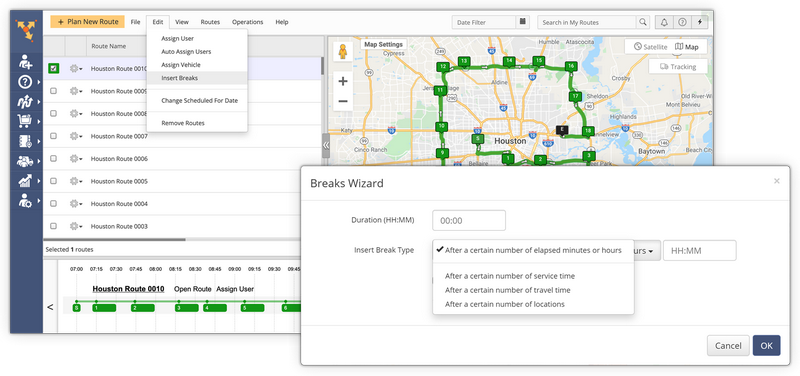The width and height of the screenshot is (800, 376).
Task: Open the user settings gear sidebar icon
Action: [x=26, y=200]
